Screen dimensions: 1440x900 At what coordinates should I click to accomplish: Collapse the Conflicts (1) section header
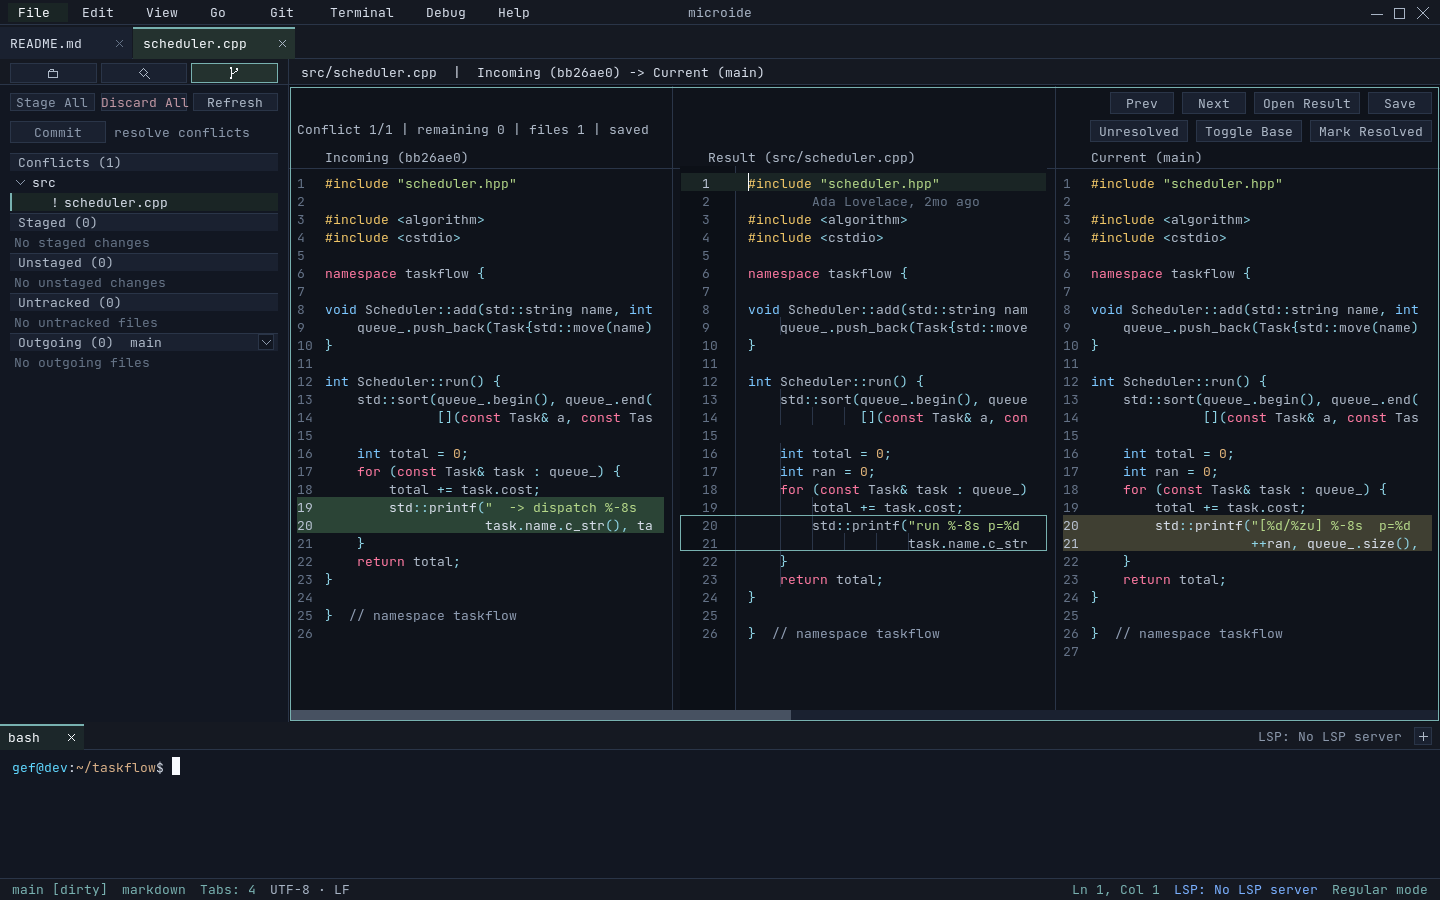point(144,163)
